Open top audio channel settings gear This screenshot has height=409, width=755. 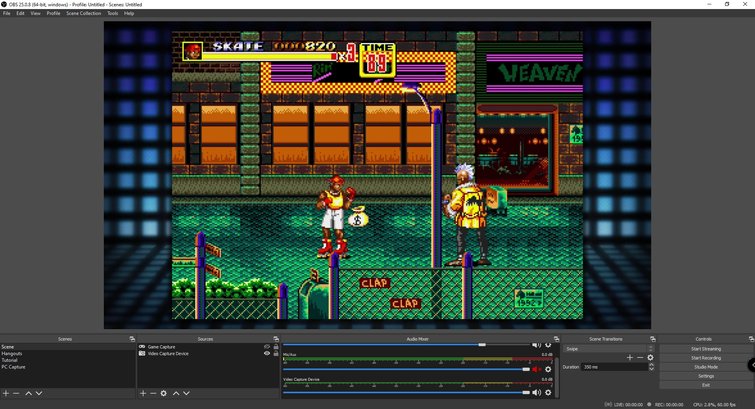pos(548,345)
